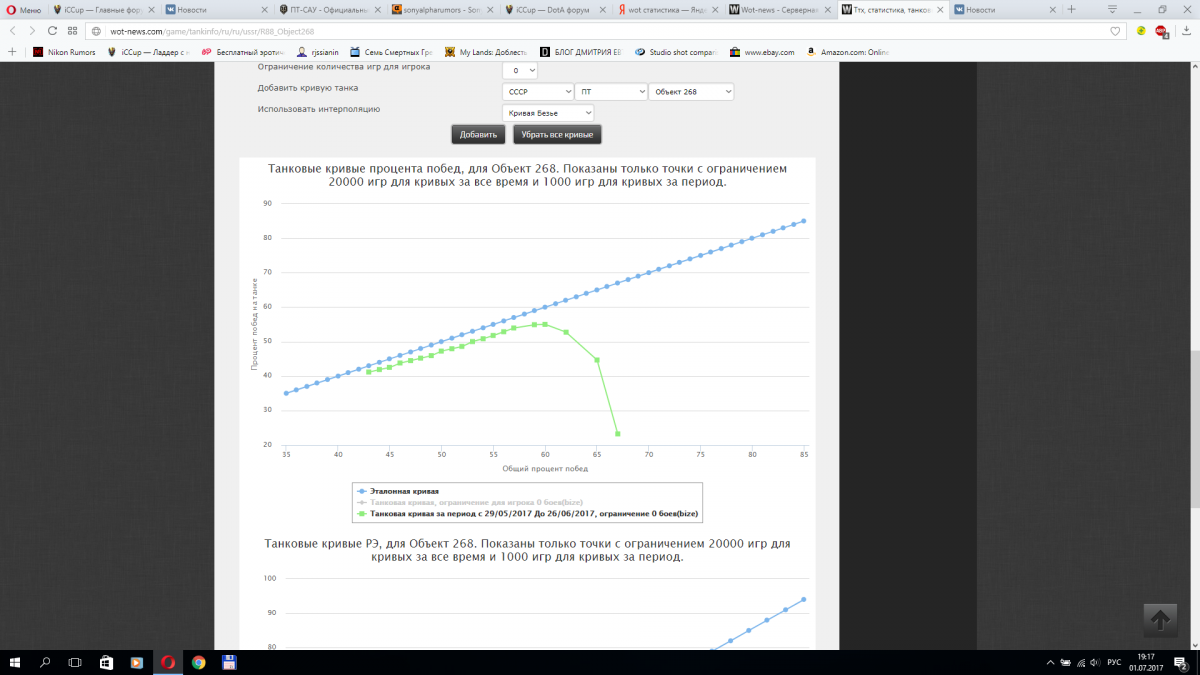The width and height of the screenshot is (1200, 675).
Task: Open the Windows Start menu
Action: (x=15, y=662)
